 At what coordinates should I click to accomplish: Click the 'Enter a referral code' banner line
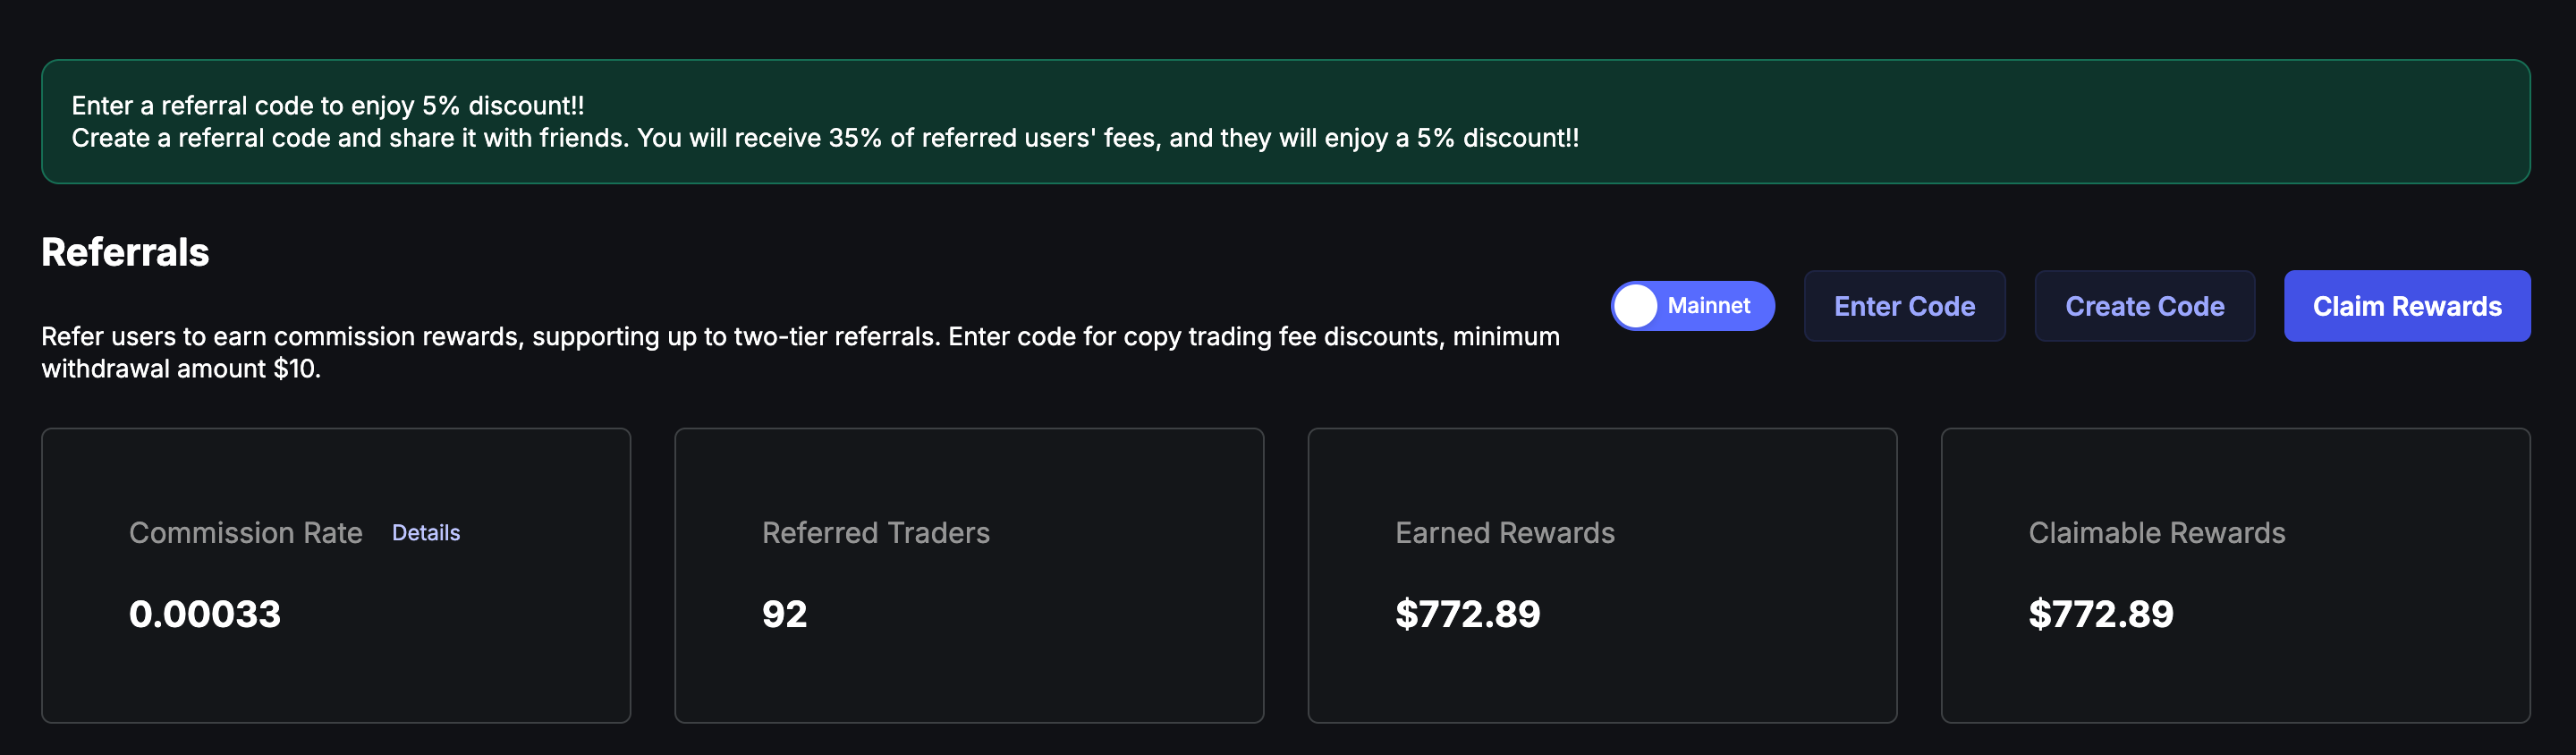[x=328, y=106]
